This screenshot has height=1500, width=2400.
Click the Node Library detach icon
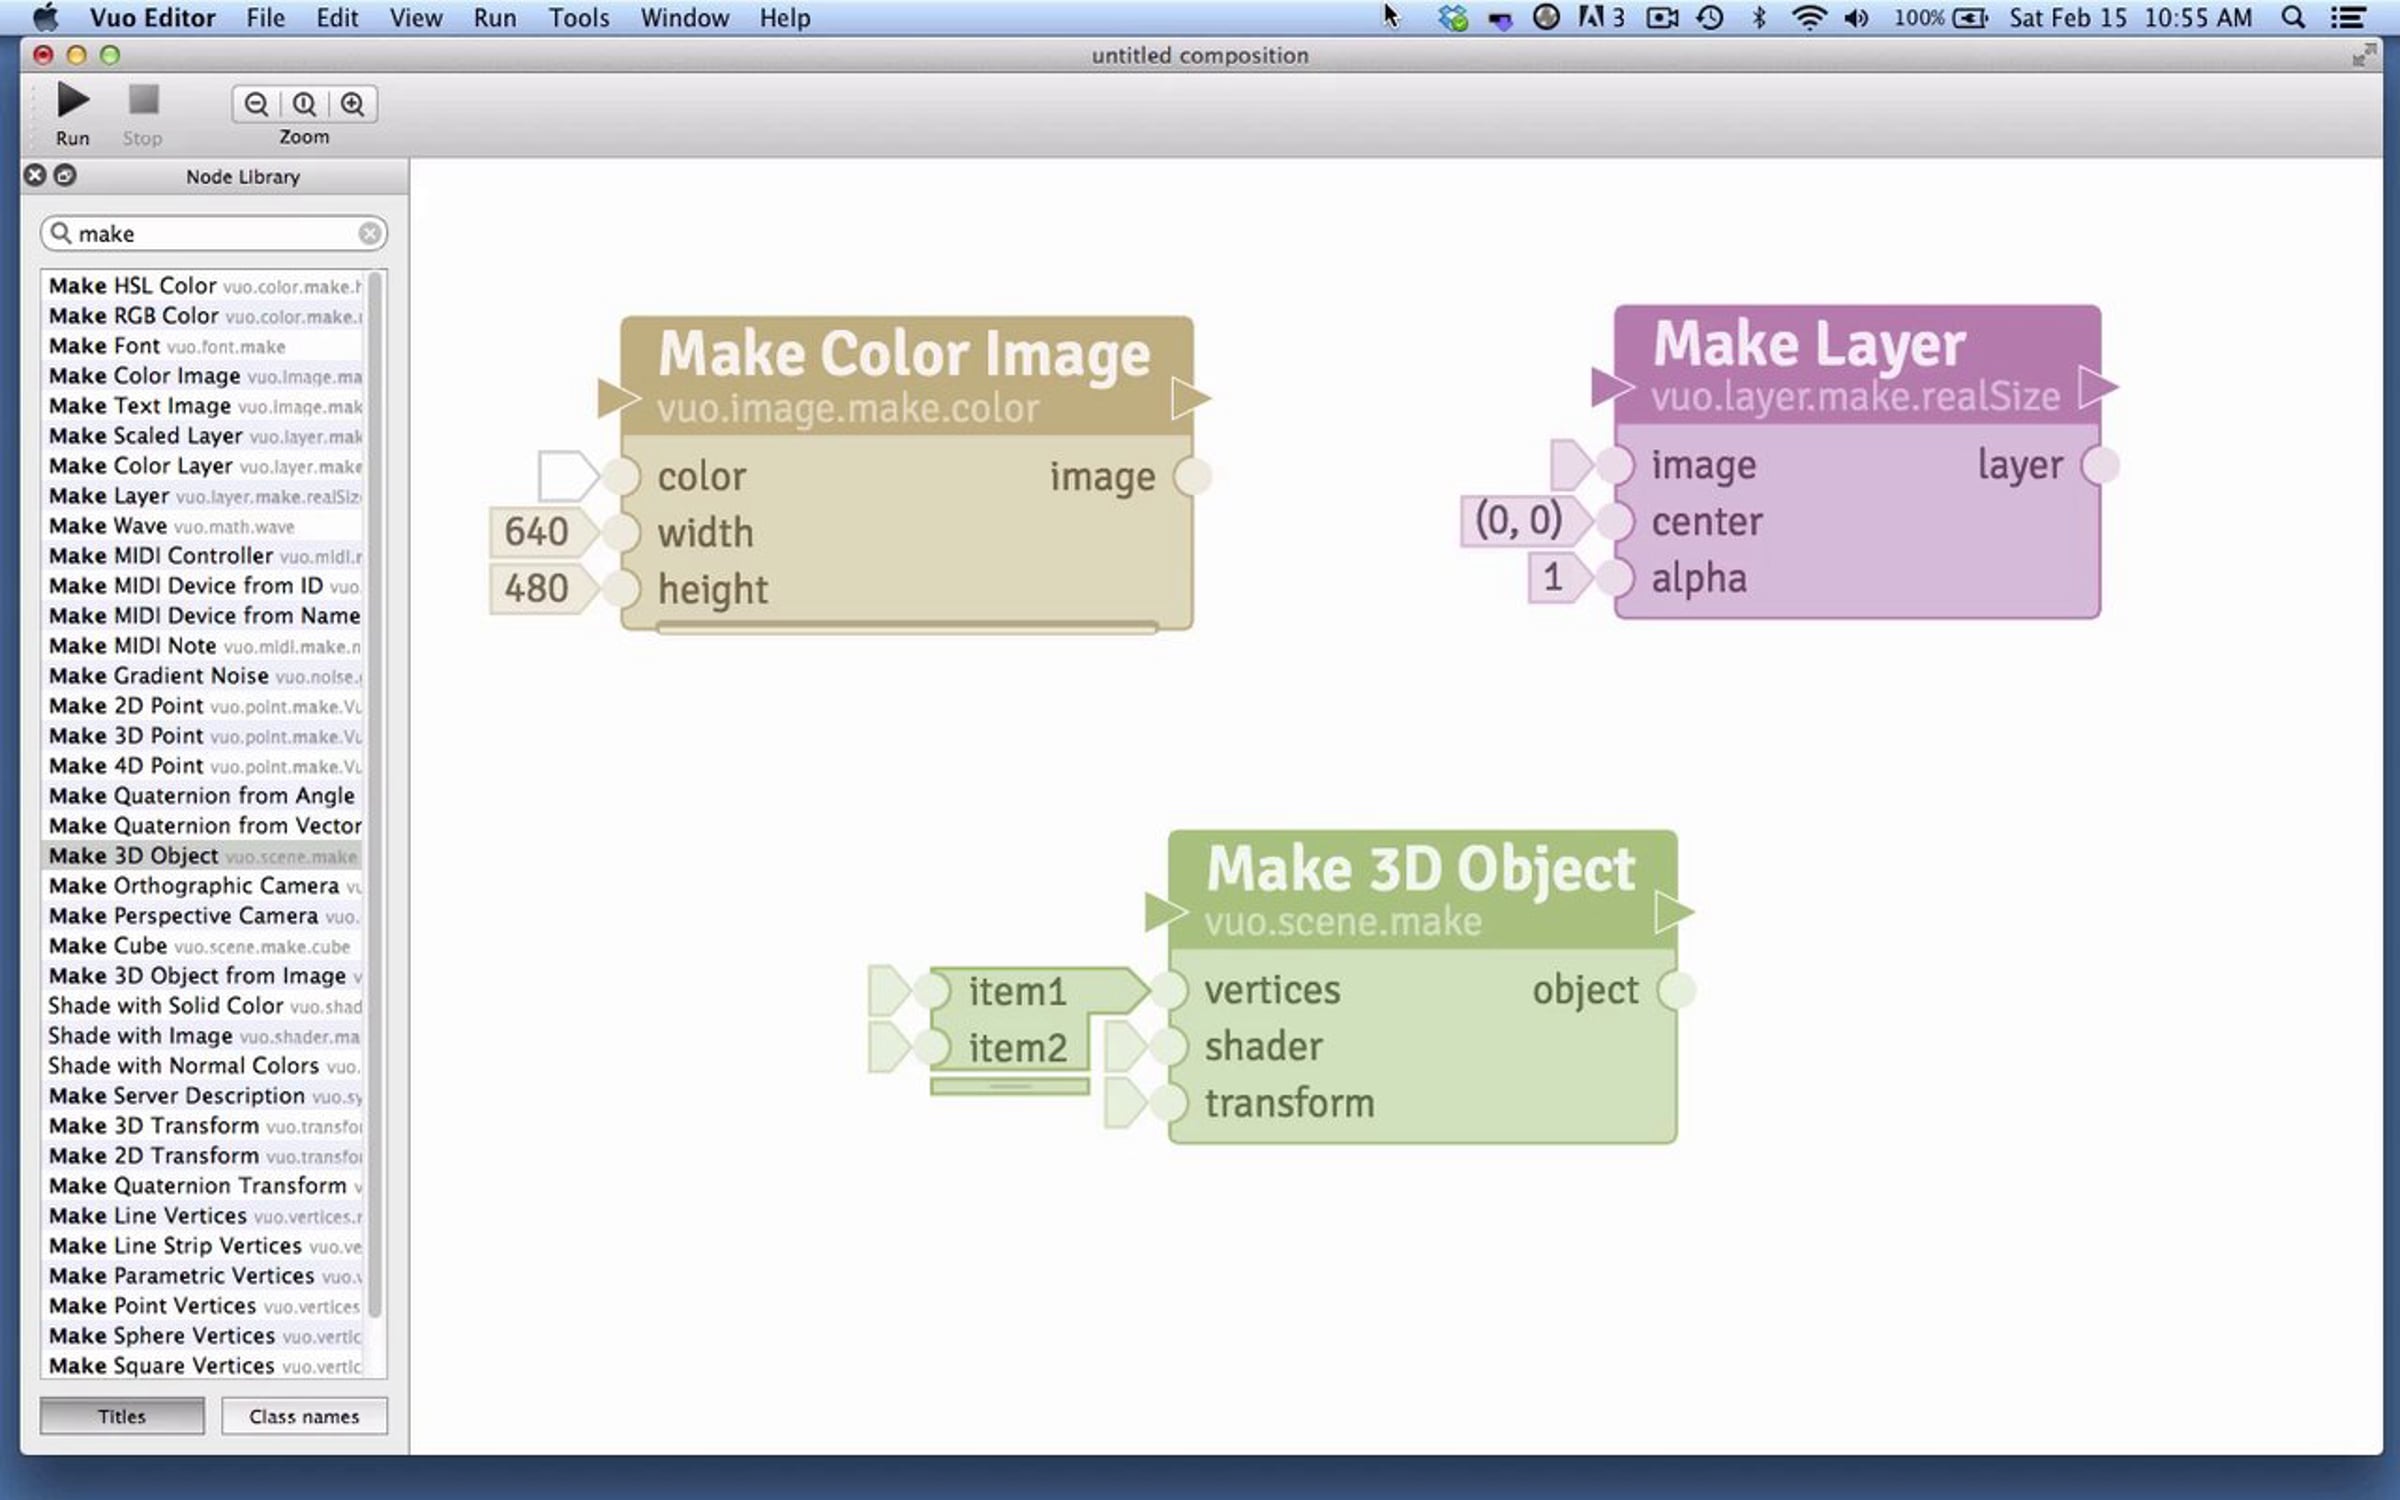coord(65,176)
